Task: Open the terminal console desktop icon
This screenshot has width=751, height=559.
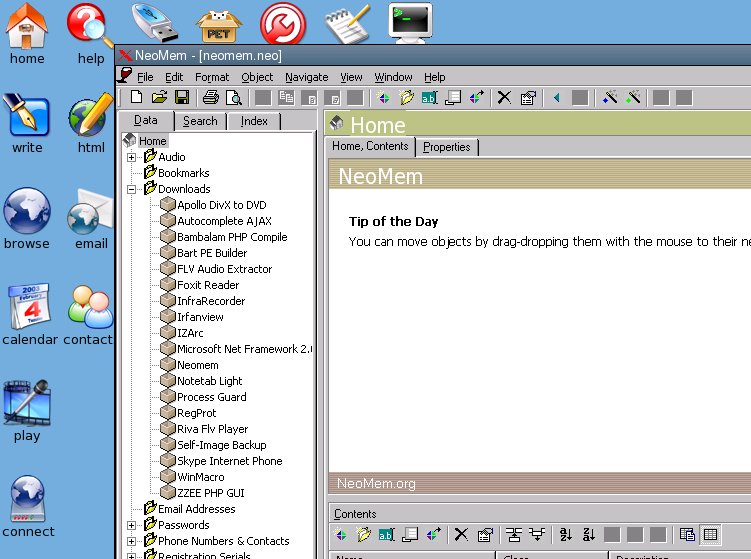Action: click(410, 23)
